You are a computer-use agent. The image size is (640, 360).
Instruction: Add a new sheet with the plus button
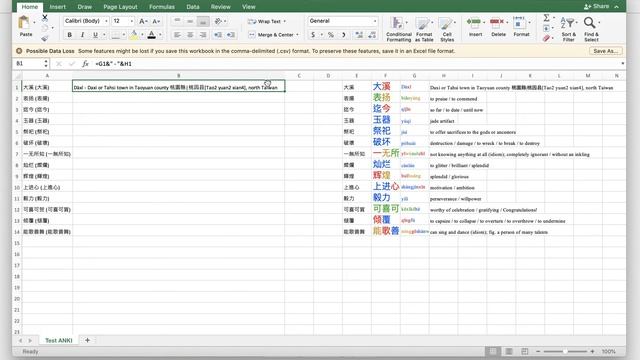(87, 340)
